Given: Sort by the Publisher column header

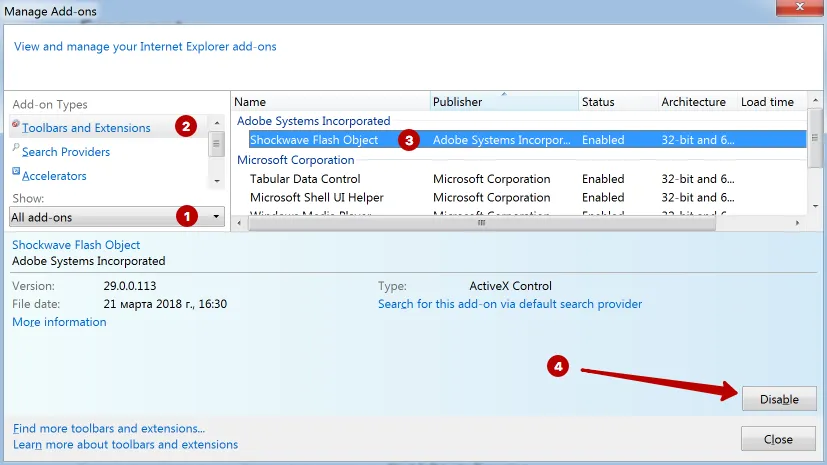Looking at the screenshot, I should tap(504, 102).
